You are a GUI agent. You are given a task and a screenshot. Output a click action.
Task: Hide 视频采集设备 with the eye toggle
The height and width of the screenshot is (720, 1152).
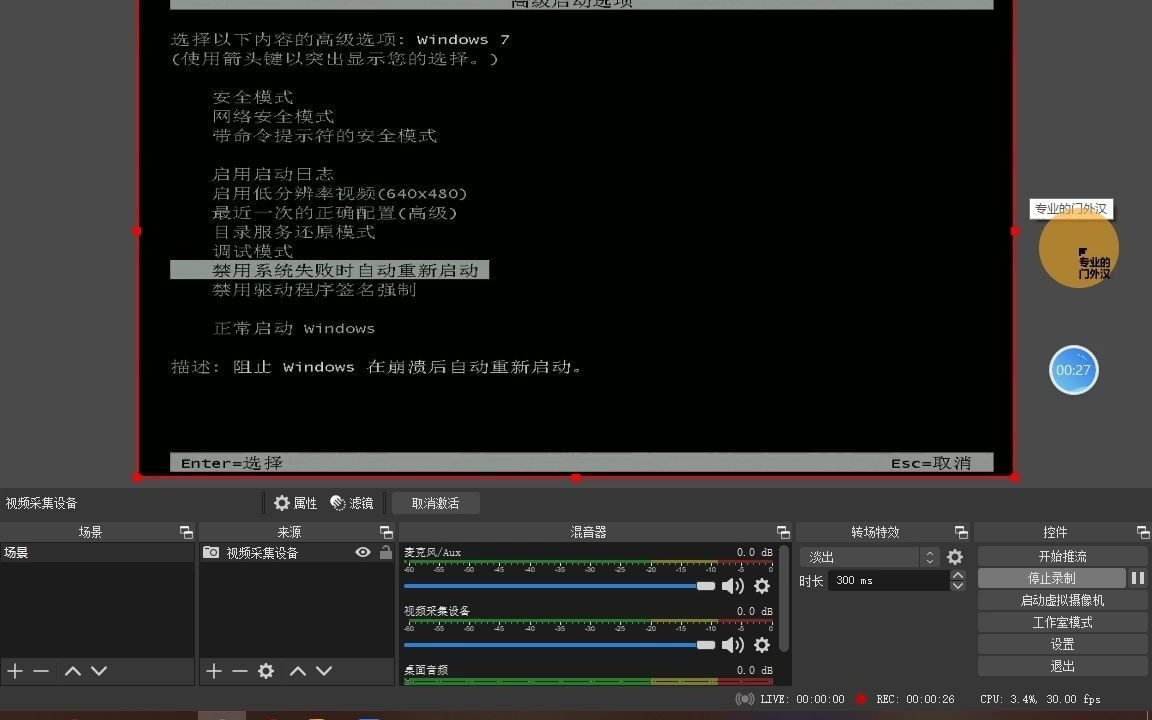(x=363, y=552)
